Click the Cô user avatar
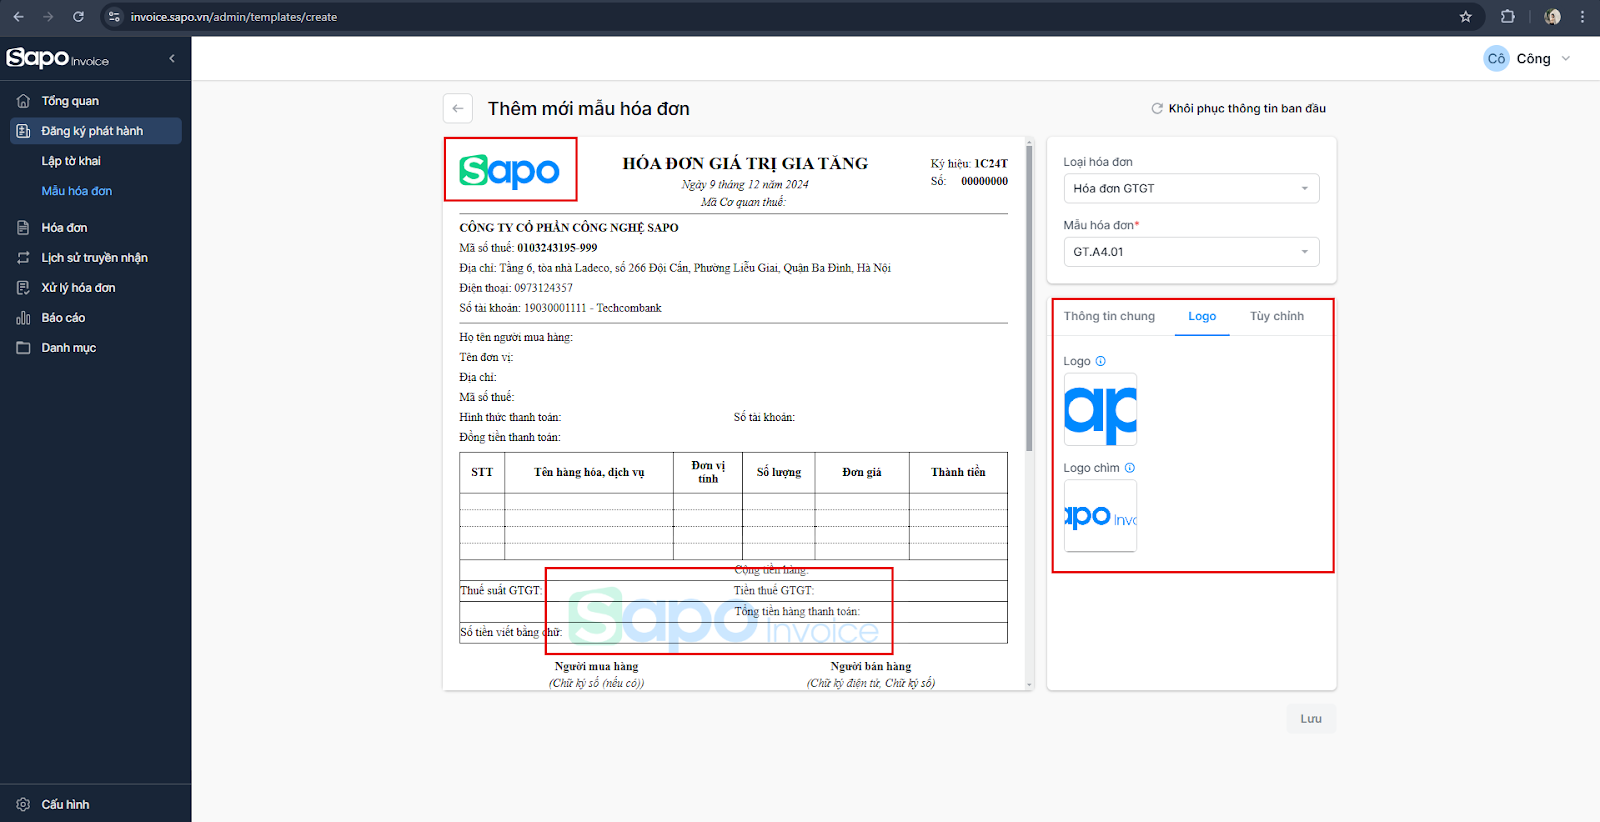1600x822 pixels. click(1496, 59)
